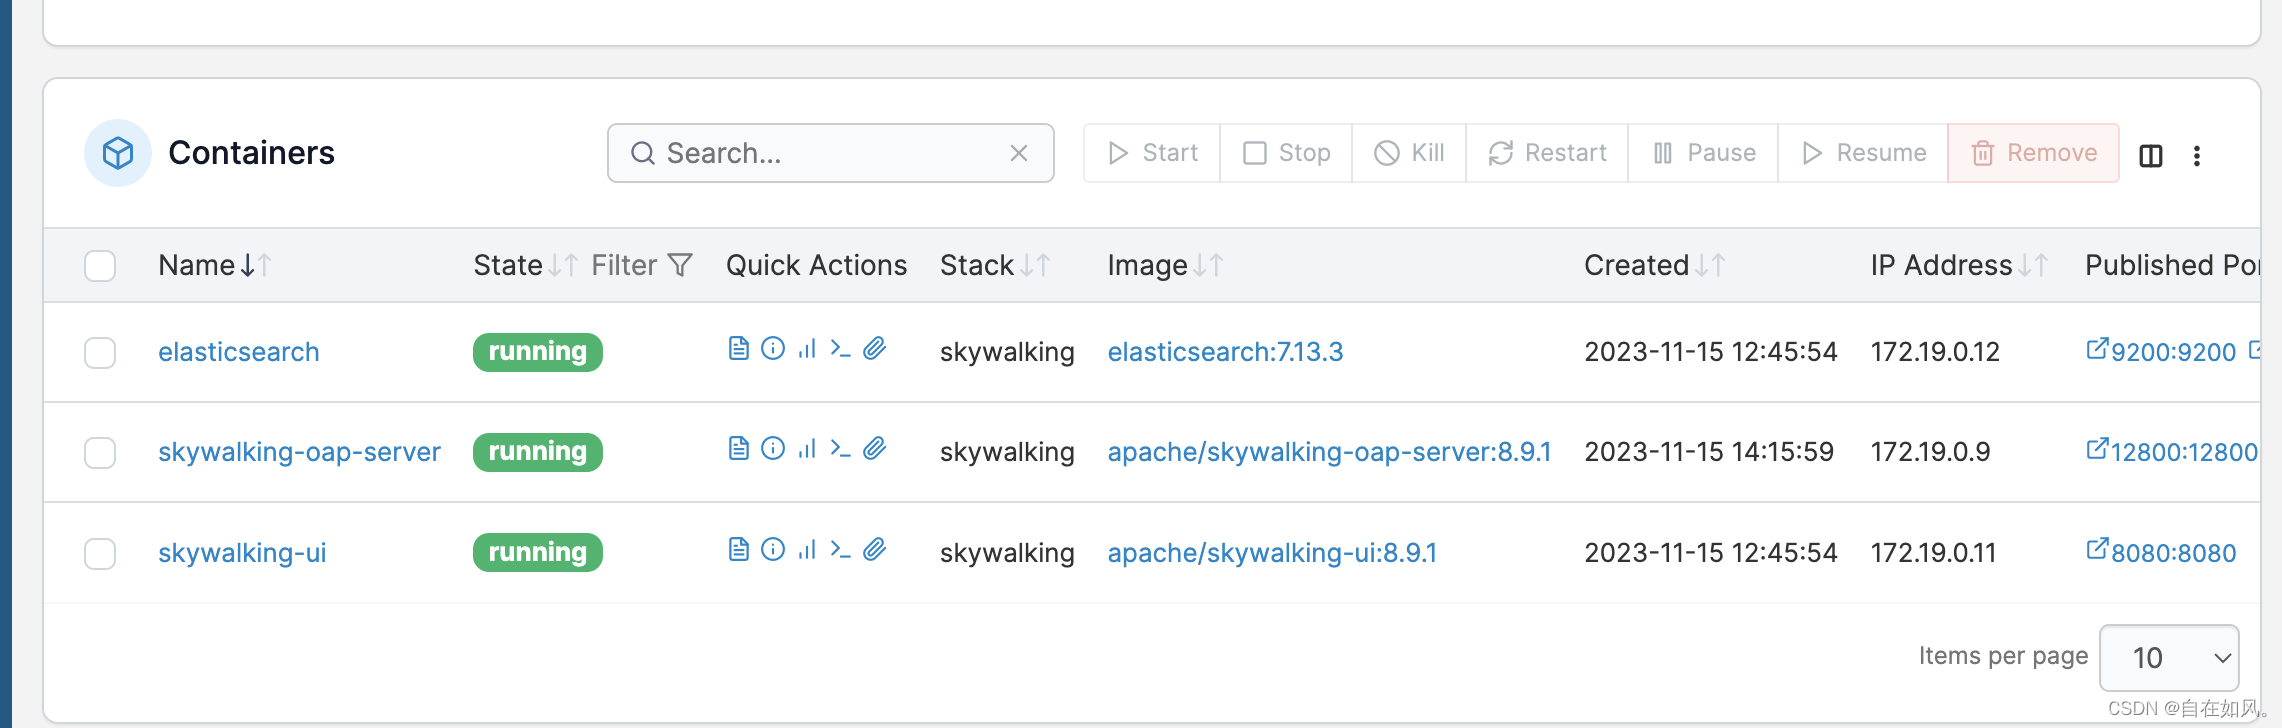2282x728 pixels.
Task: Attach to the elasticsearch container
Action: click(x=875, y=348)
